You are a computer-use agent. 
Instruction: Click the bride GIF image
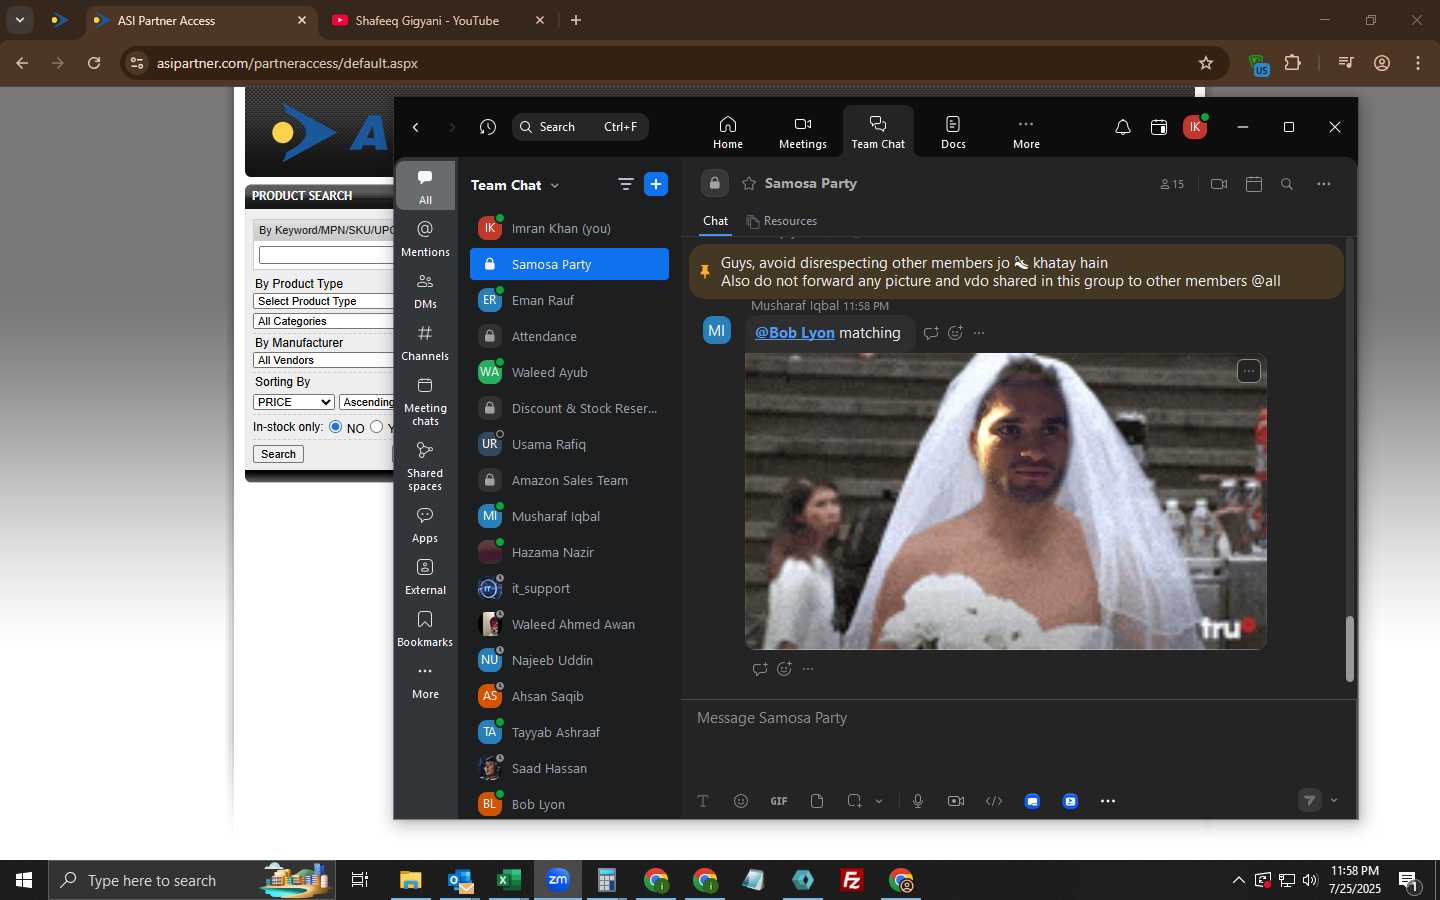[1005, 501]
